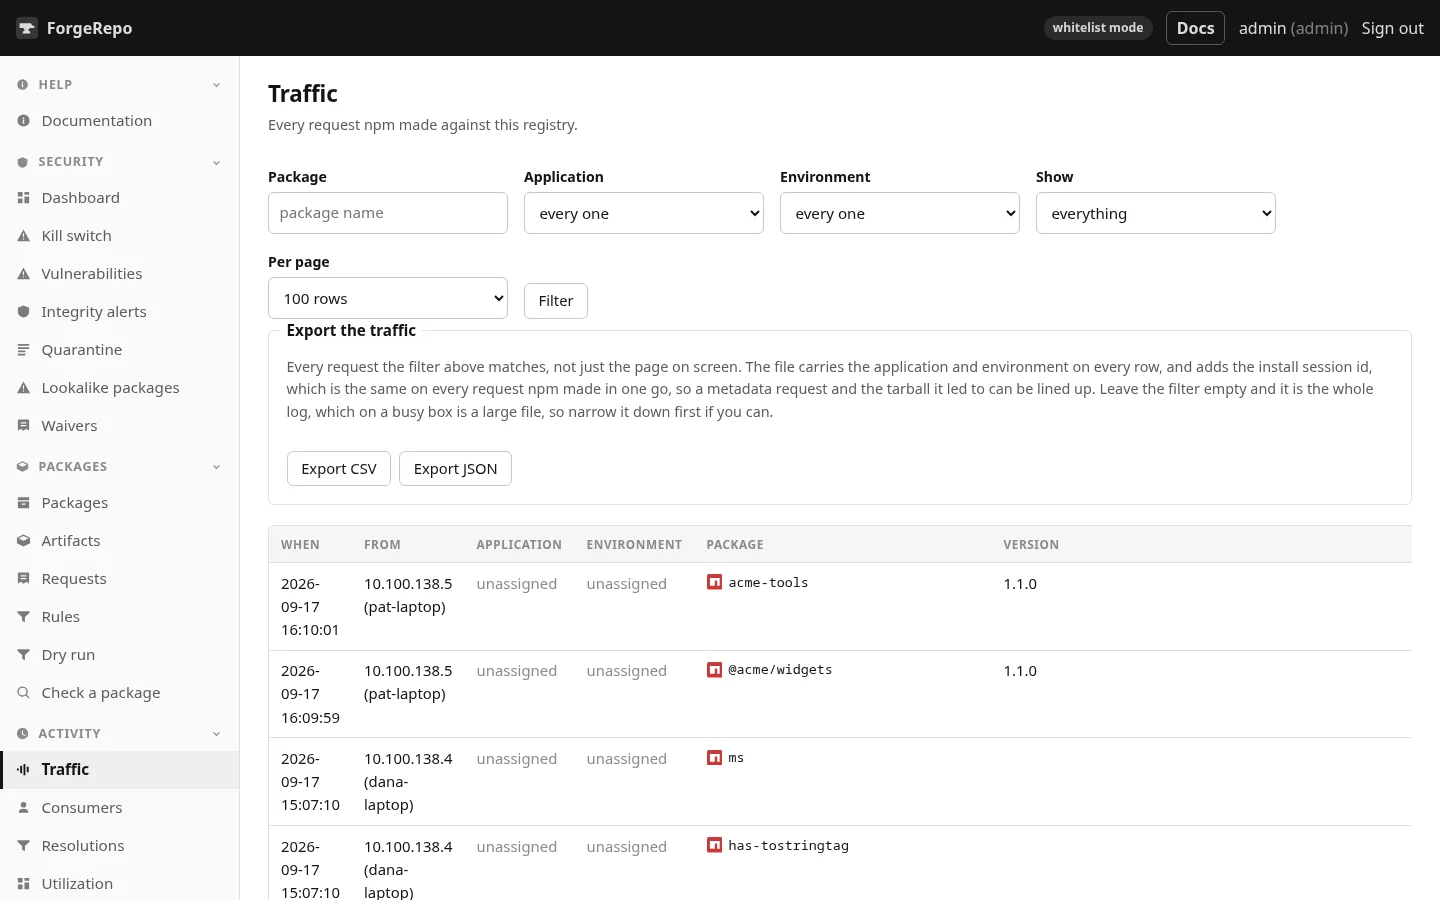Open the @acme/widgets package link
1440x900 pixels.
tap(780, 670)
